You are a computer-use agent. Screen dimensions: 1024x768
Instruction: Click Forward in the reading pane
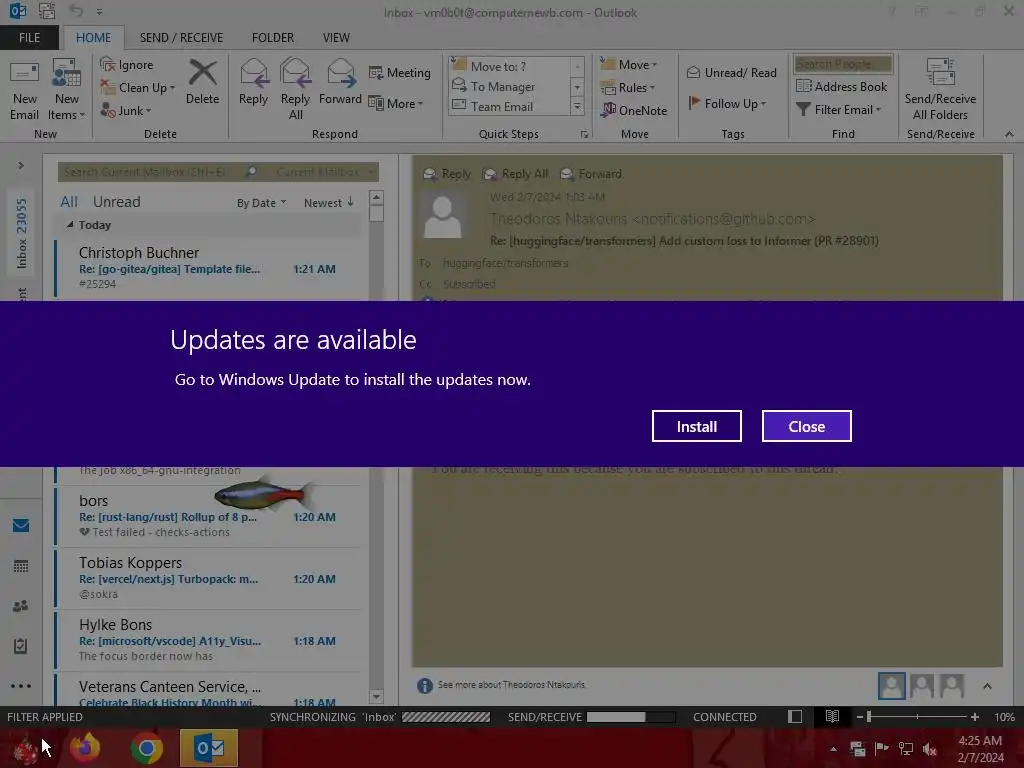[591, 174]
